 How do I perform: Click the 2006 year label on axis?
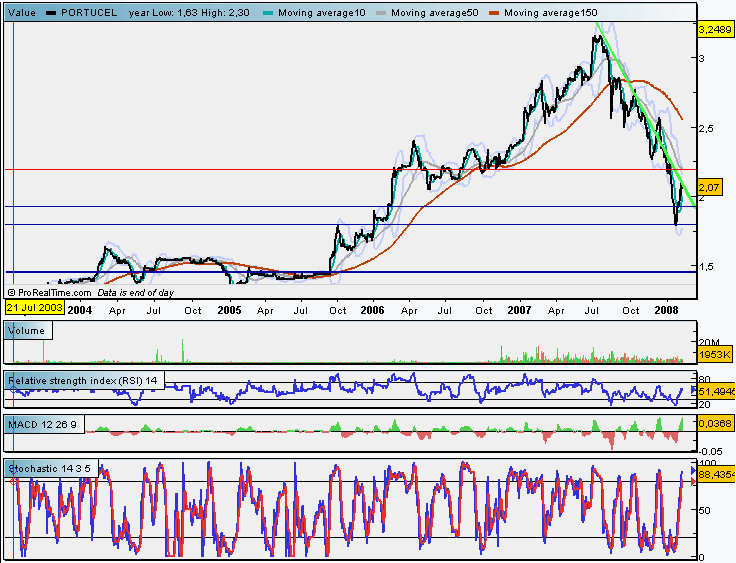[x=372, y=310]
